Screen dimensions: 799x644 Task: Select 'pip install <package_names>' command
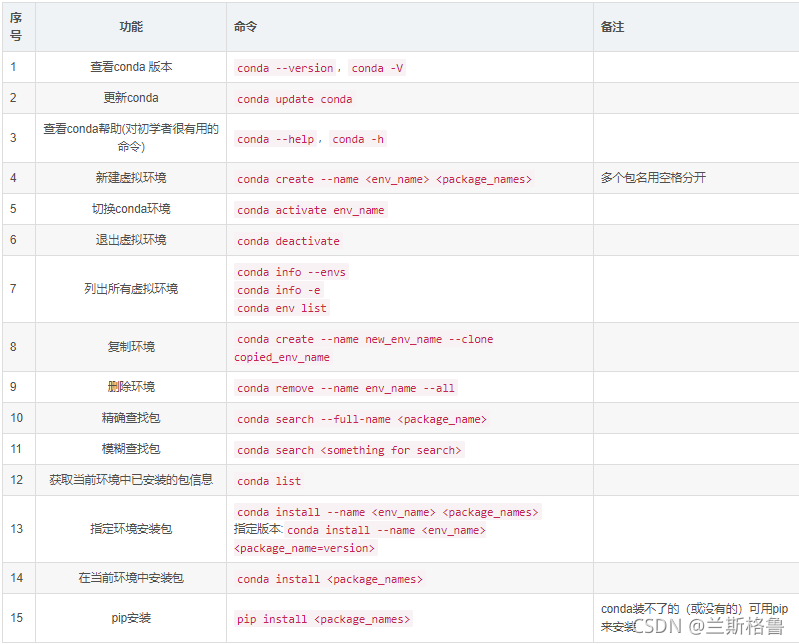pyautogui.click(x=323, y=619)
